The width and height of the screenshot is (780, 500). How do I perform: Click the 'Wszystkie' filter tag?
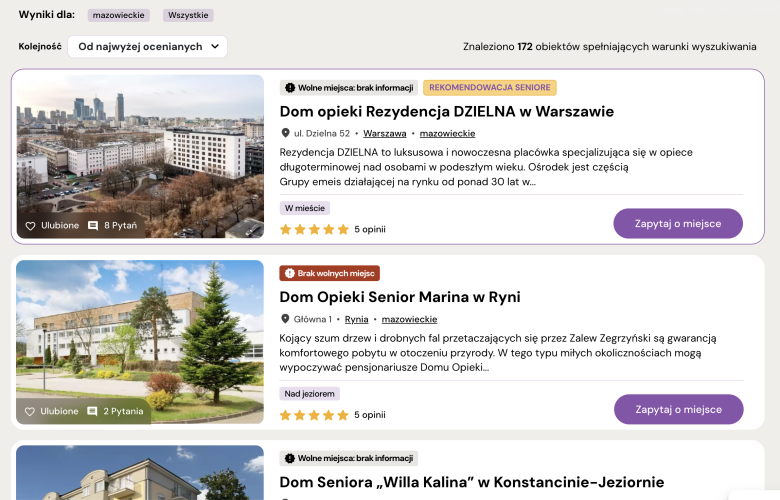click(x=188, y=15)
